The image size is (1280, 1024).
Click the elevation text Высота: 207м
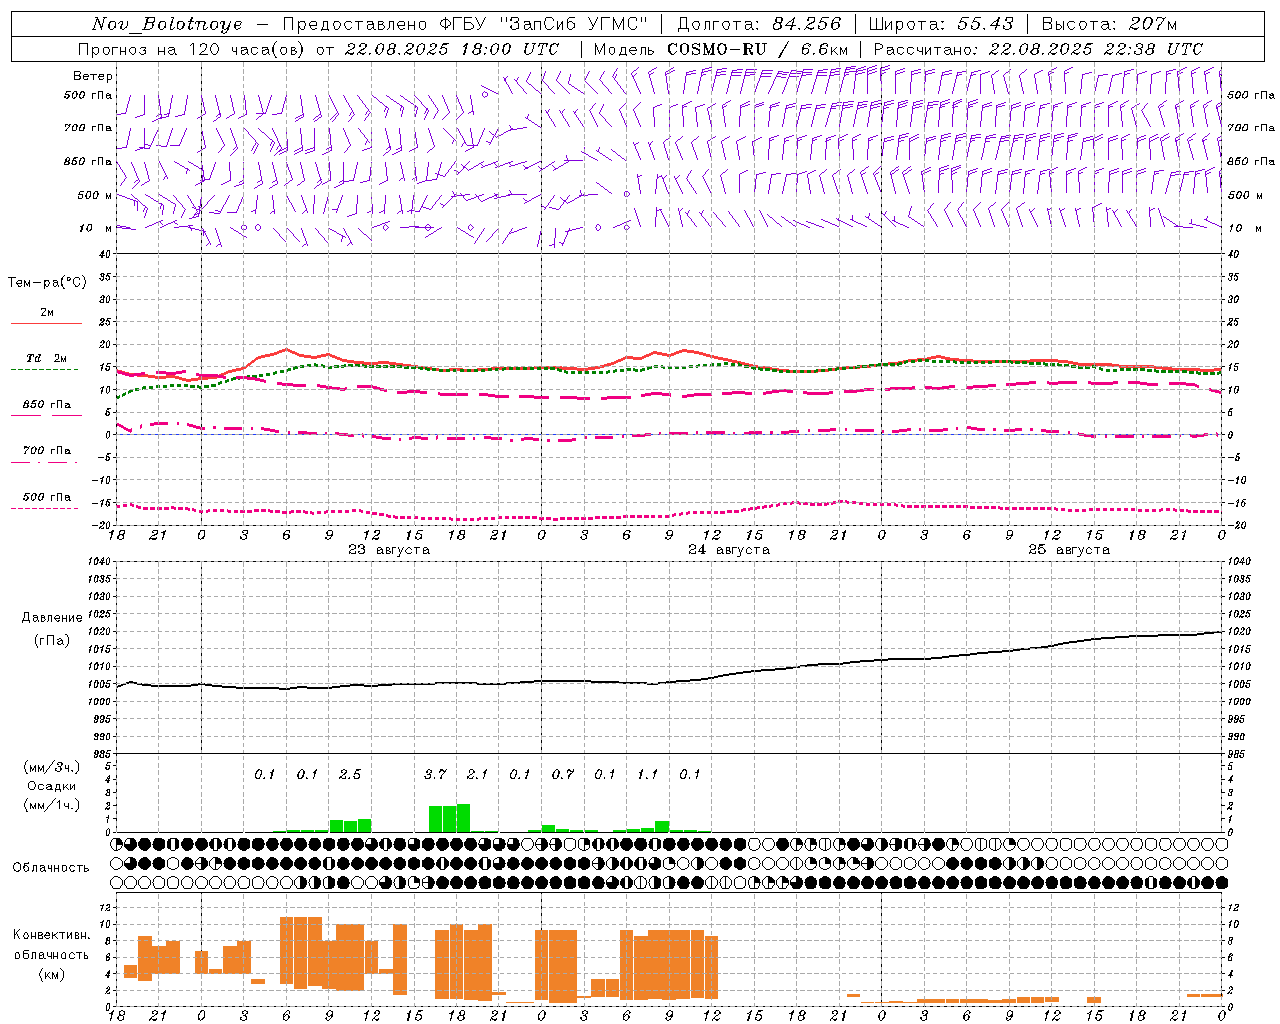(1109, 24)
